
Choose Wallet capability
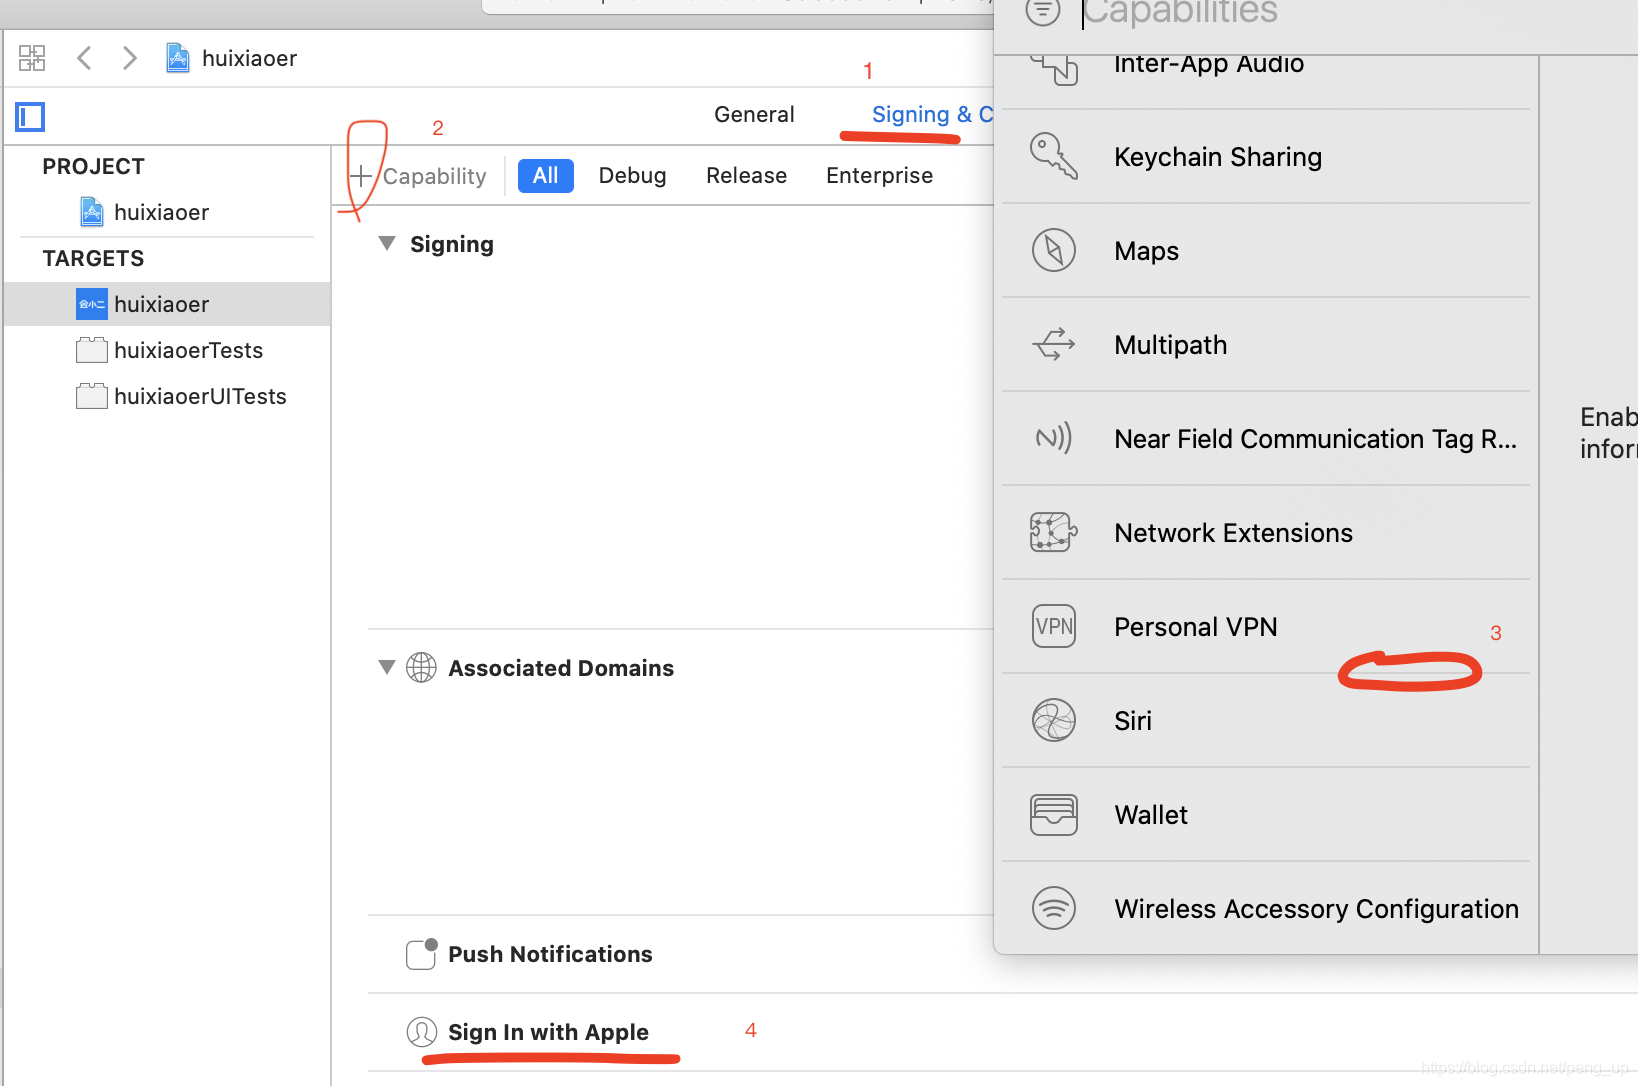(x=1266, y=815)
